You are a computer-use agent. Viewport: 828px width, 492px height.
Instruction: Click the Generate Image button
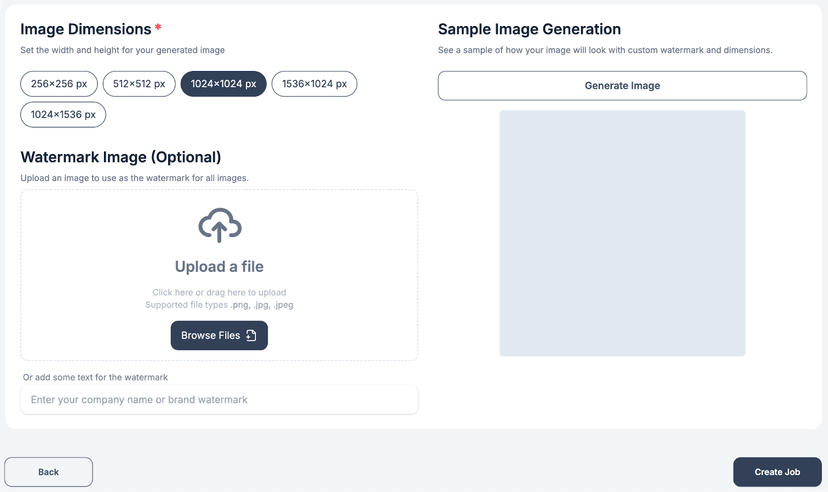click(622, 86)
